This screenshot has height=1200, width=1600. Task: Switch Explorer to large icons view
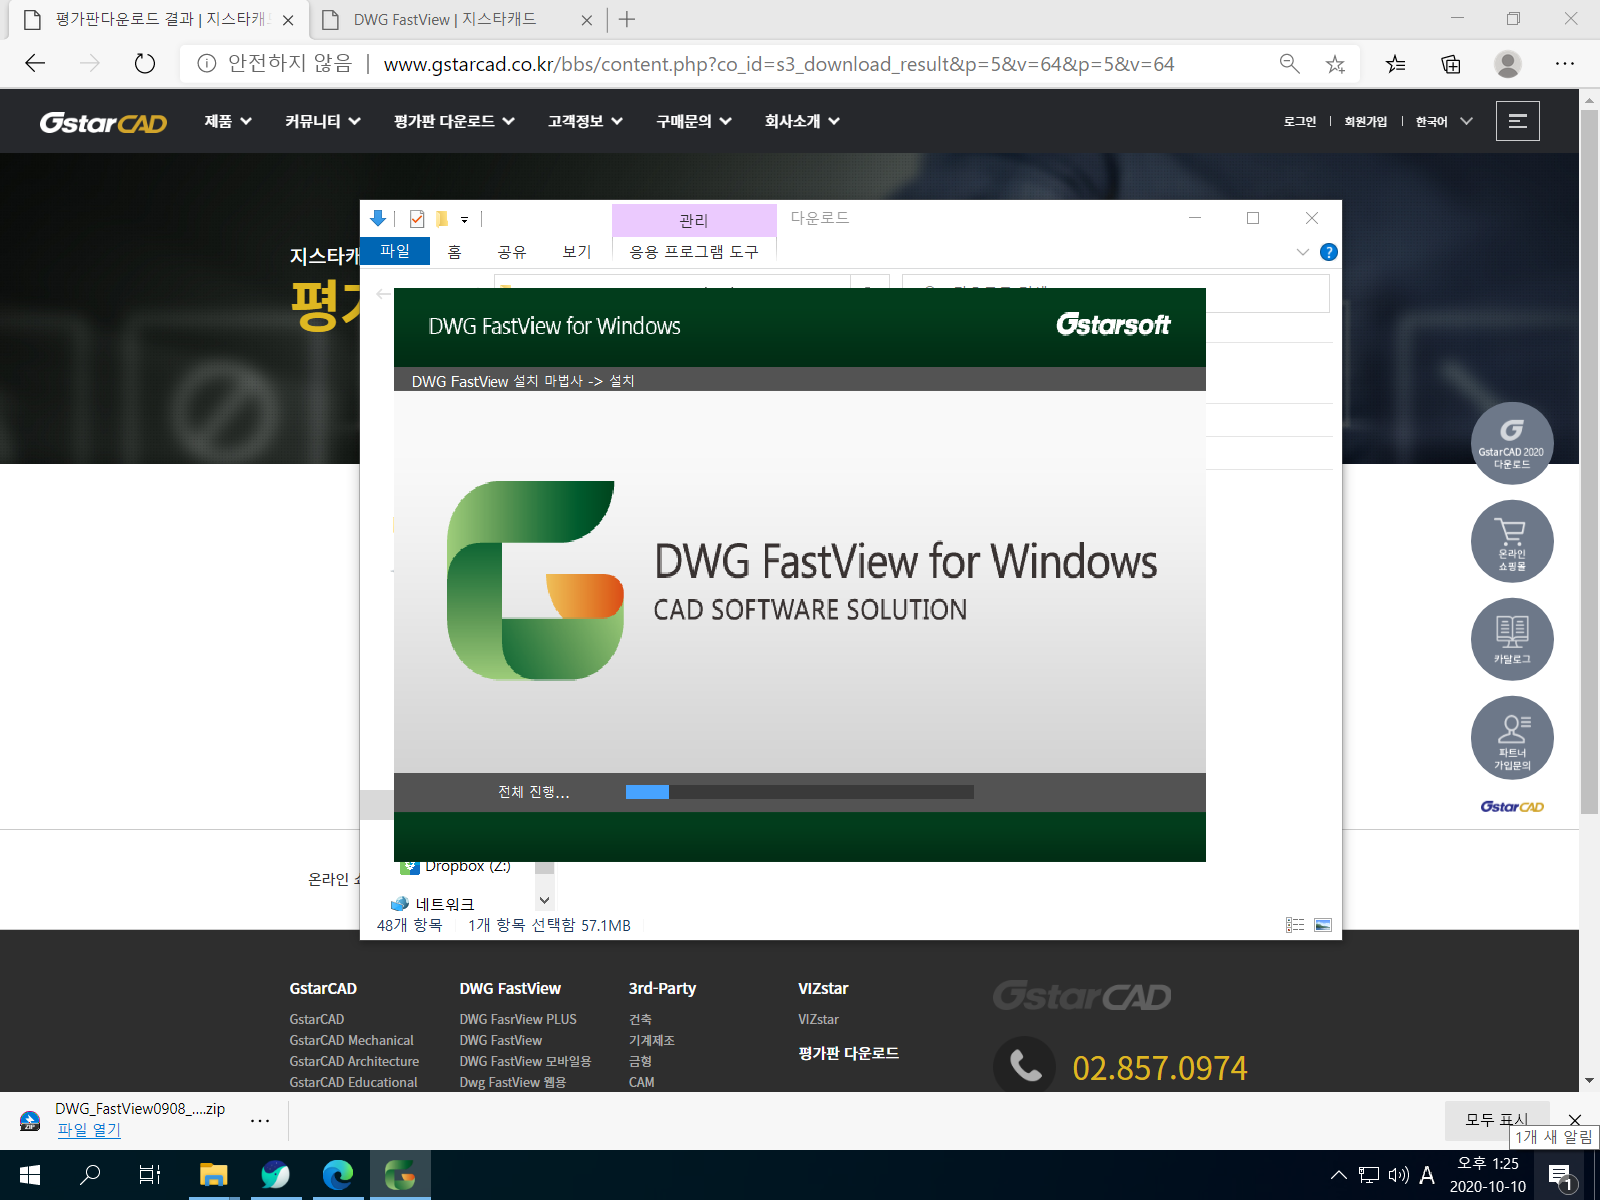(1323, 925)
